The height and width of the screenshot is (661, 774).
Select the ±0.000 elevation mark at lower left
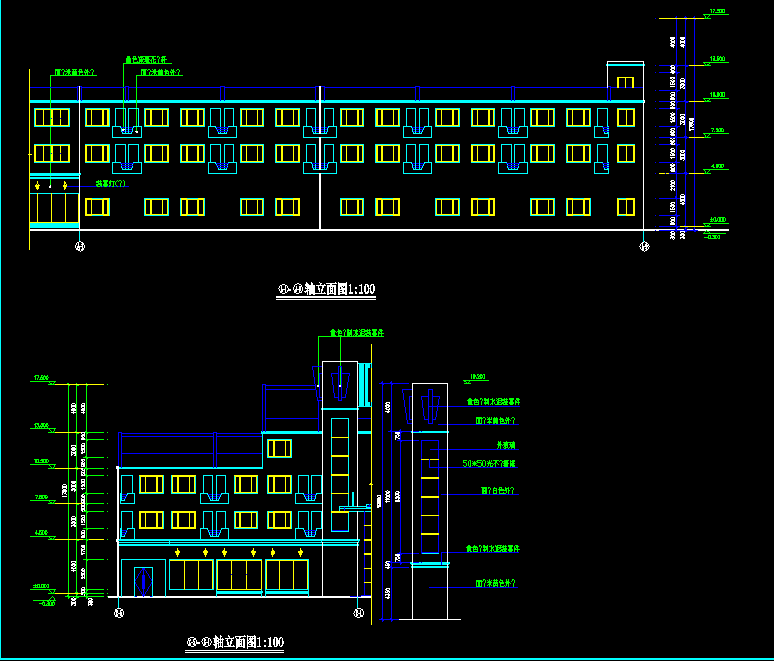coord(41,586)
